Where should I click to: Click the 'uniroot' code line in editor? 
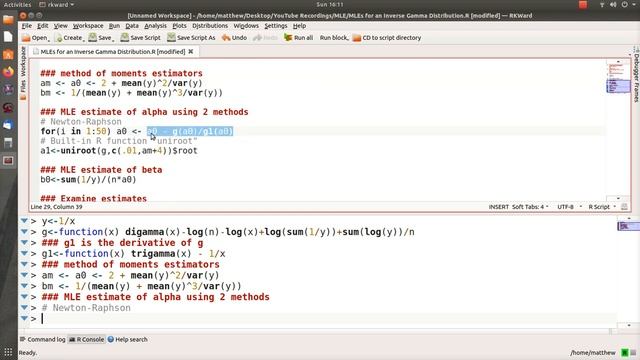[119, 151]
